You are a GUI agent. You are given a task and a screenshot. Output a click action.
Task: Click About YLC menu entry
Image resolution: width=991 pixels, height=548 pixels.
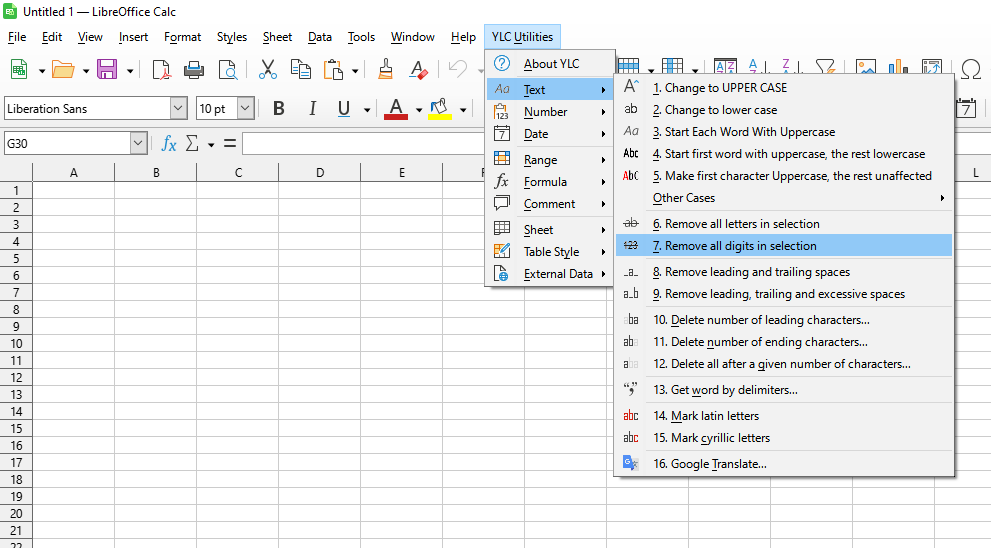551,64
